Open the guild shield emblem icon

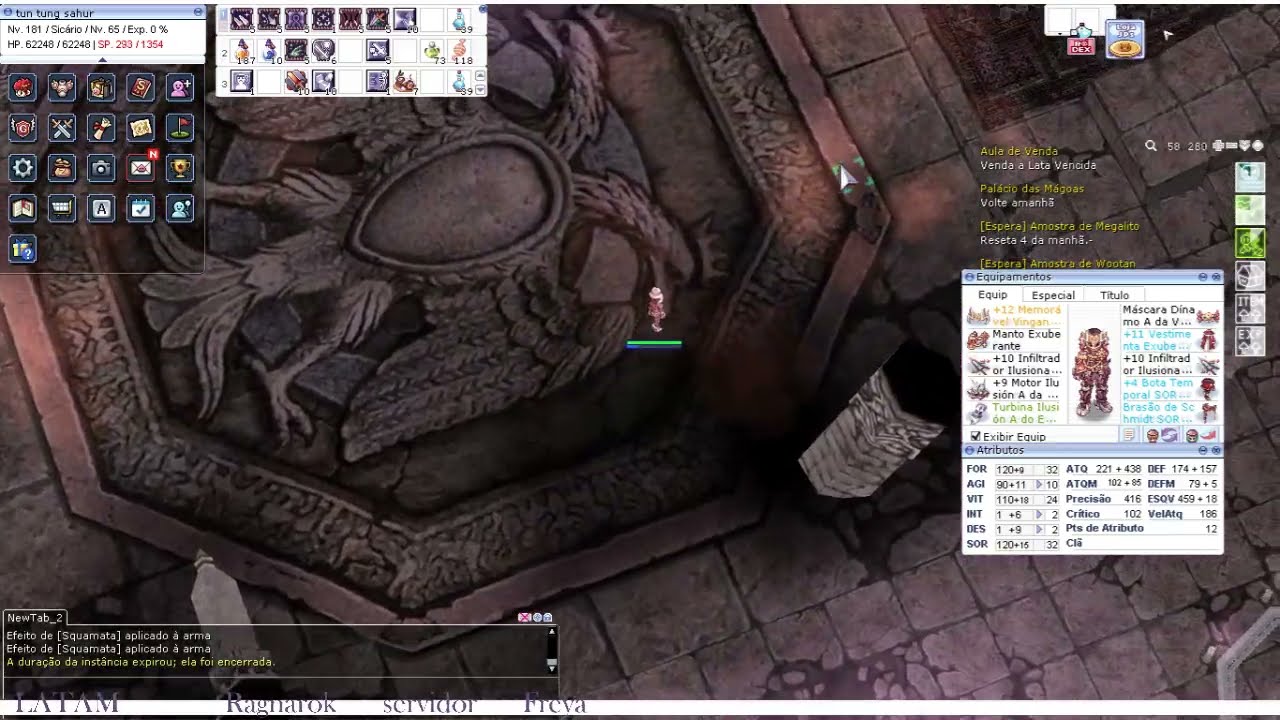click(x=22, y=128)
